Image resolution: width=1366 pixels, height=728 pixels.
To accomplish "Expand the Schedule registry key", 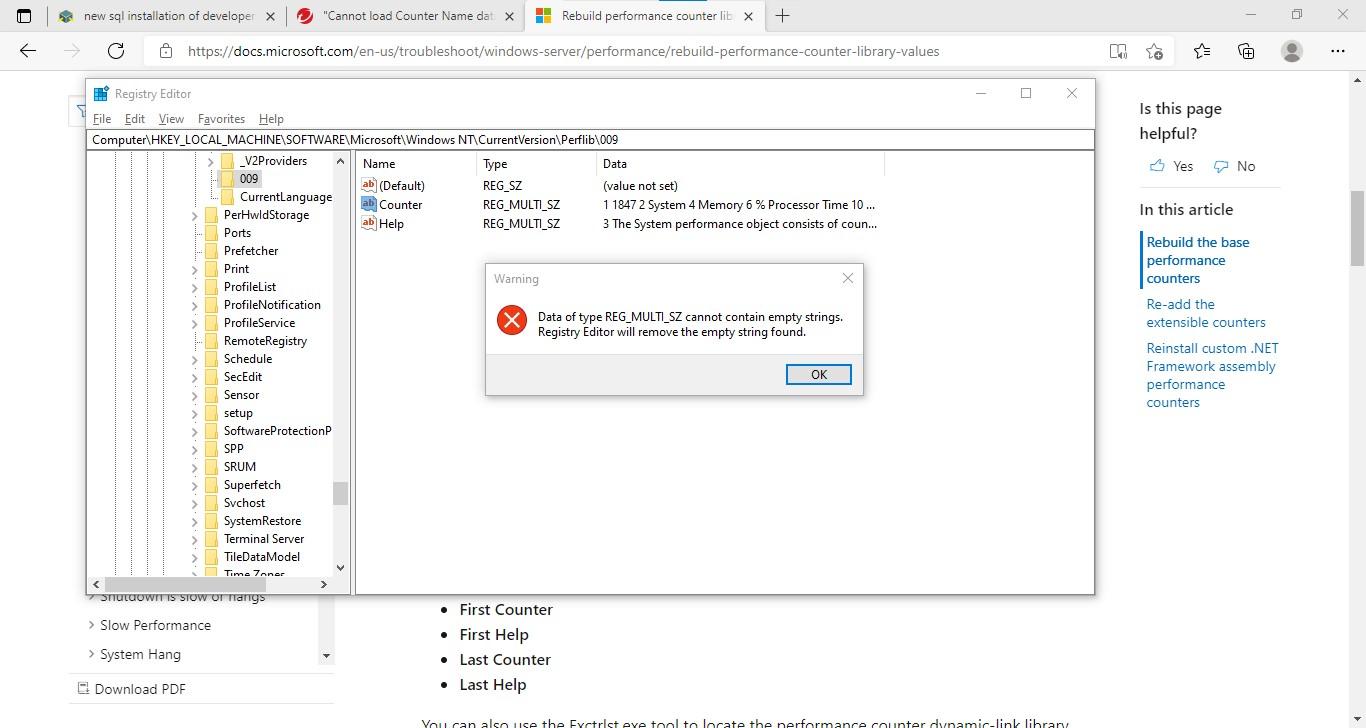I will click(x=194, y=359).
